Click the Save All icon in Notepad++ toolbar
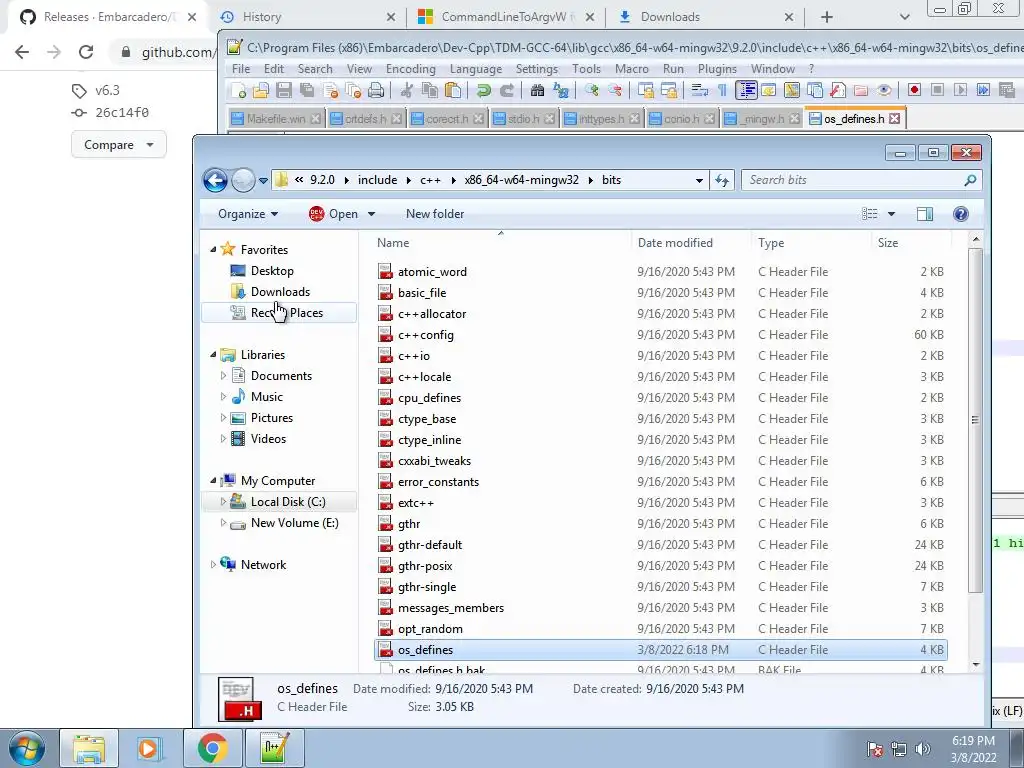This screenshot has width=1024, height=768. (x=307, y=90)
